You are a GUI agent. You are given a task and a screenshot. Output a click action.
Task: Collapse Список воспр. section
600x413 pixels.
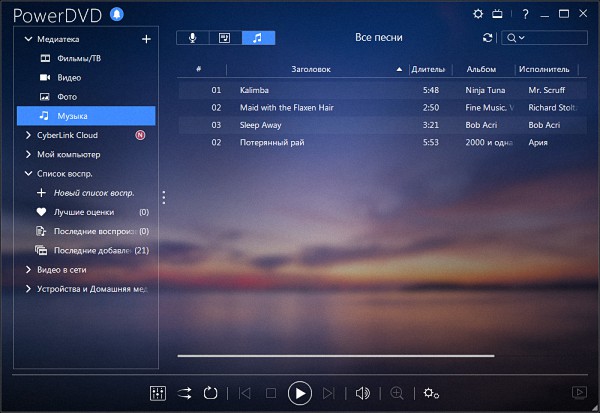coord(28,173)
